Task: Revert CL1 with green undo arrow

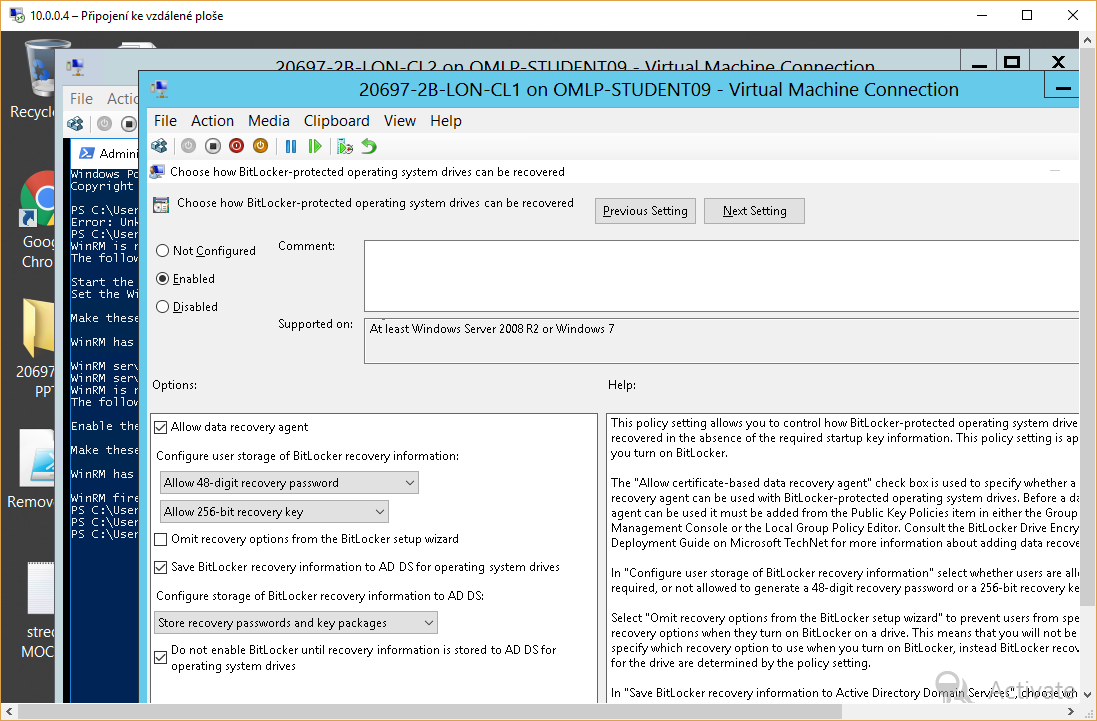Action: 369,146
